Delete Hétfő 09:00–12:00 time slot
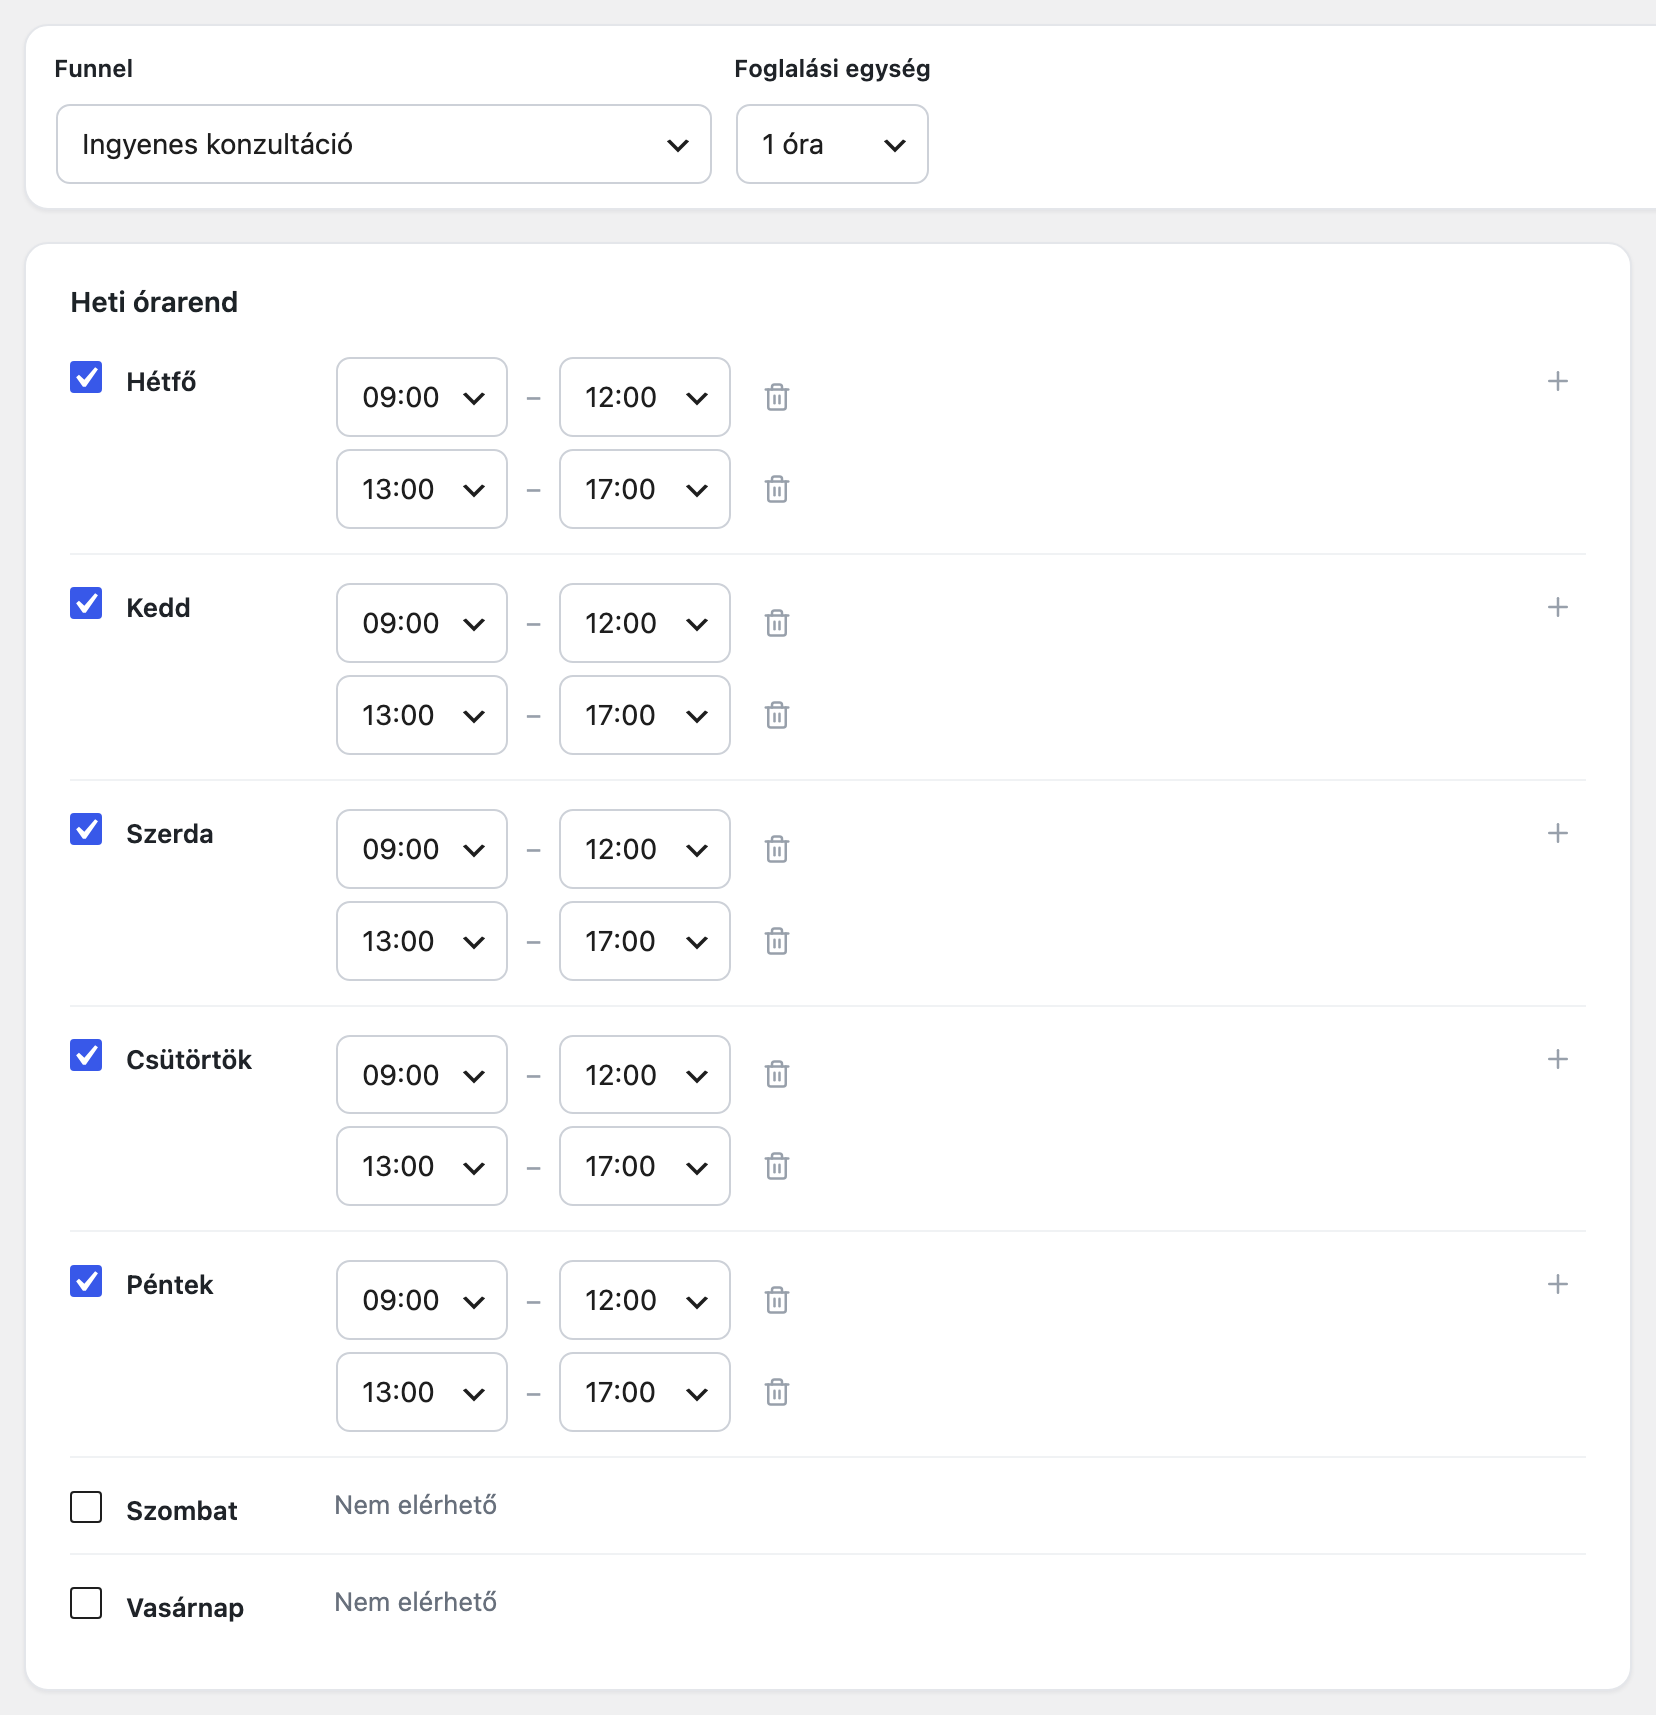The width and height of the screenshot is (1656, 1715). pyautogui.click(x=777, y=397)
